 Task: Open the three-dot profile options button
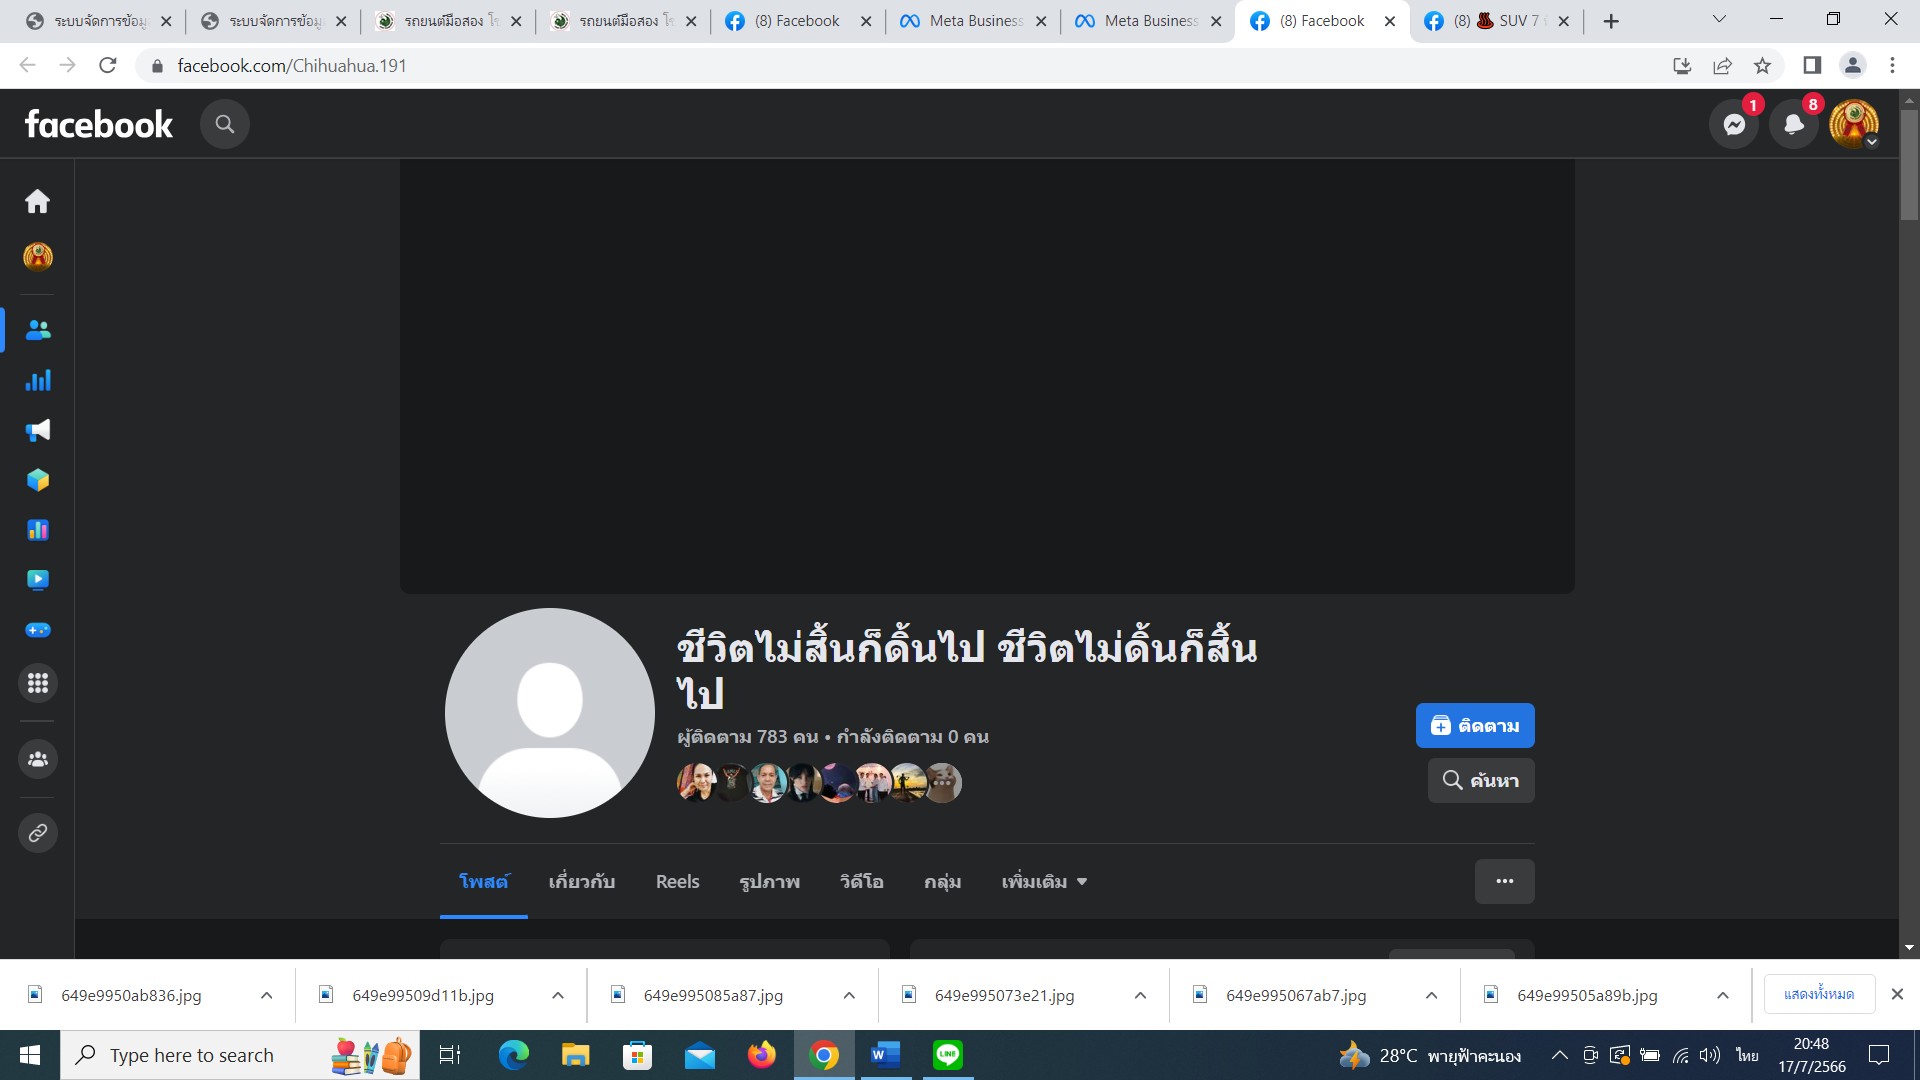(1504, 881)
